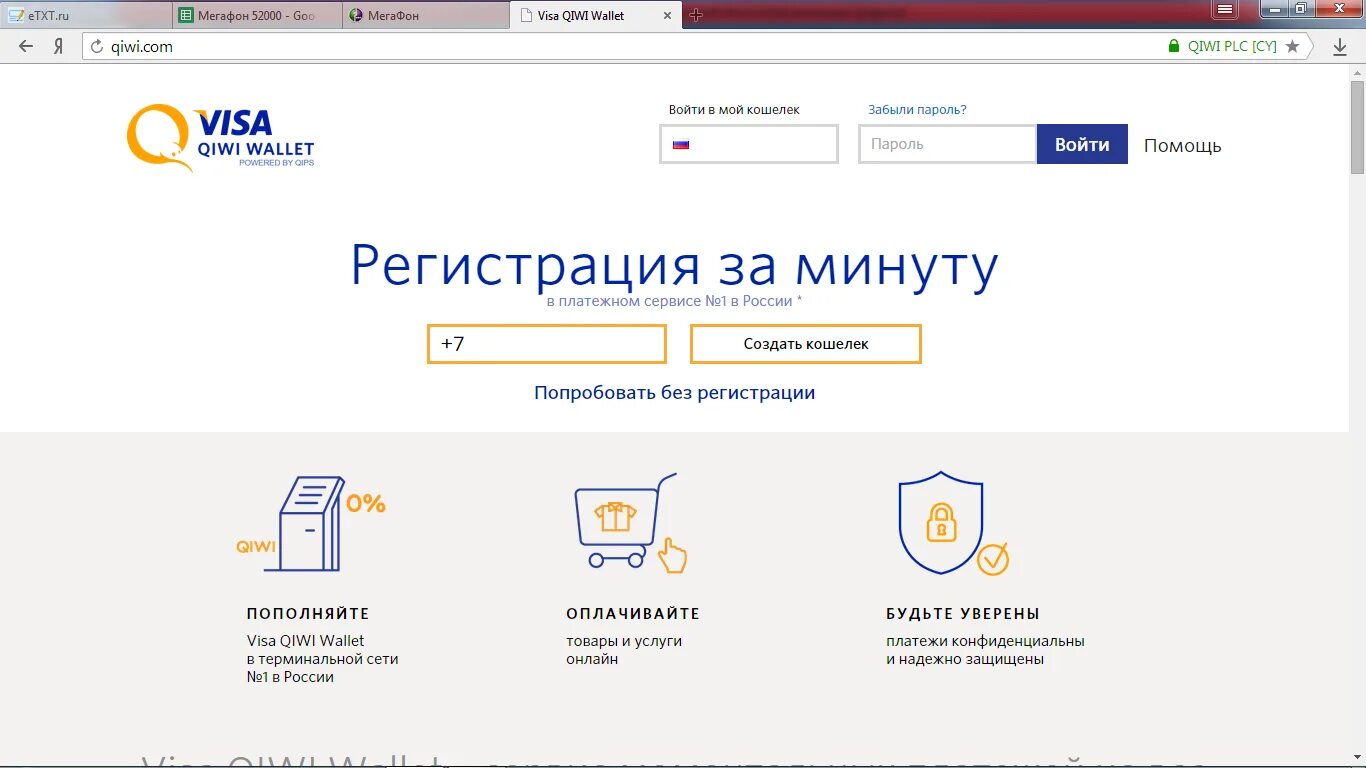Focus the Пароль password field
This screenshot has width=1366, height=768.
click(947, 144)
